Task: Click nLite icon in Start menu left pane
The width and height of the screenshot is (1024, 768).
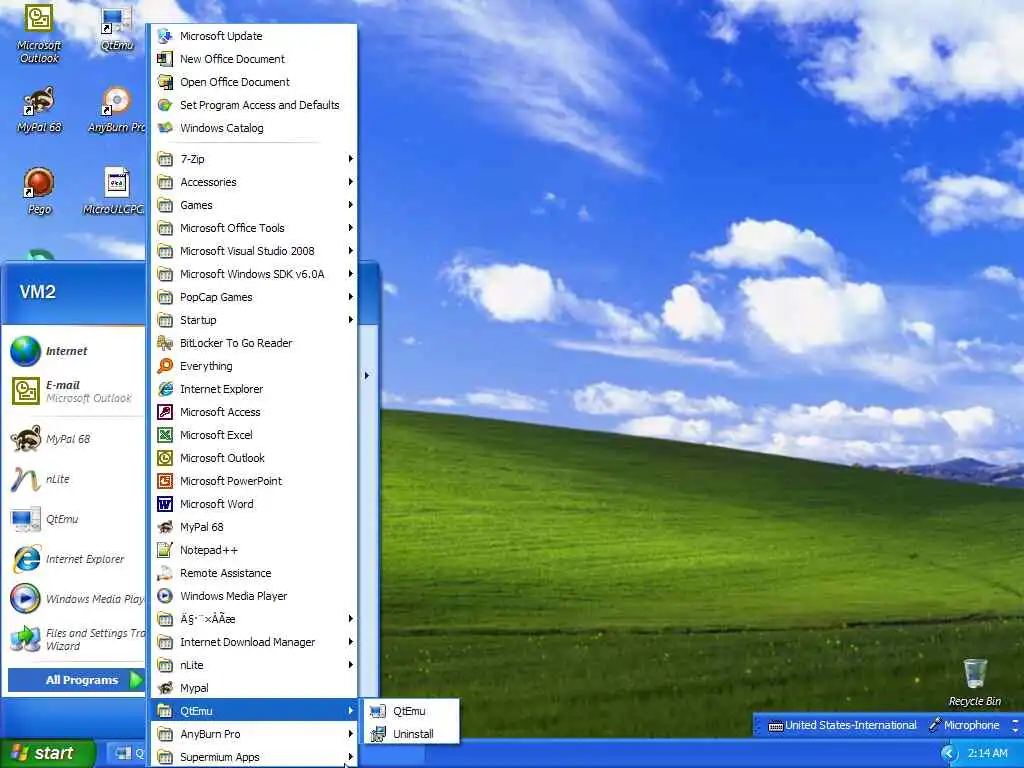Action: [x=25, y=479]
